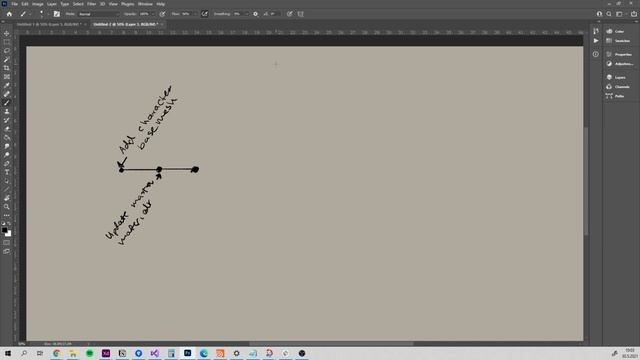Toggle symmetry paint options butterfly icon
This screenshot has height=360, width=640.
[300, 14]
